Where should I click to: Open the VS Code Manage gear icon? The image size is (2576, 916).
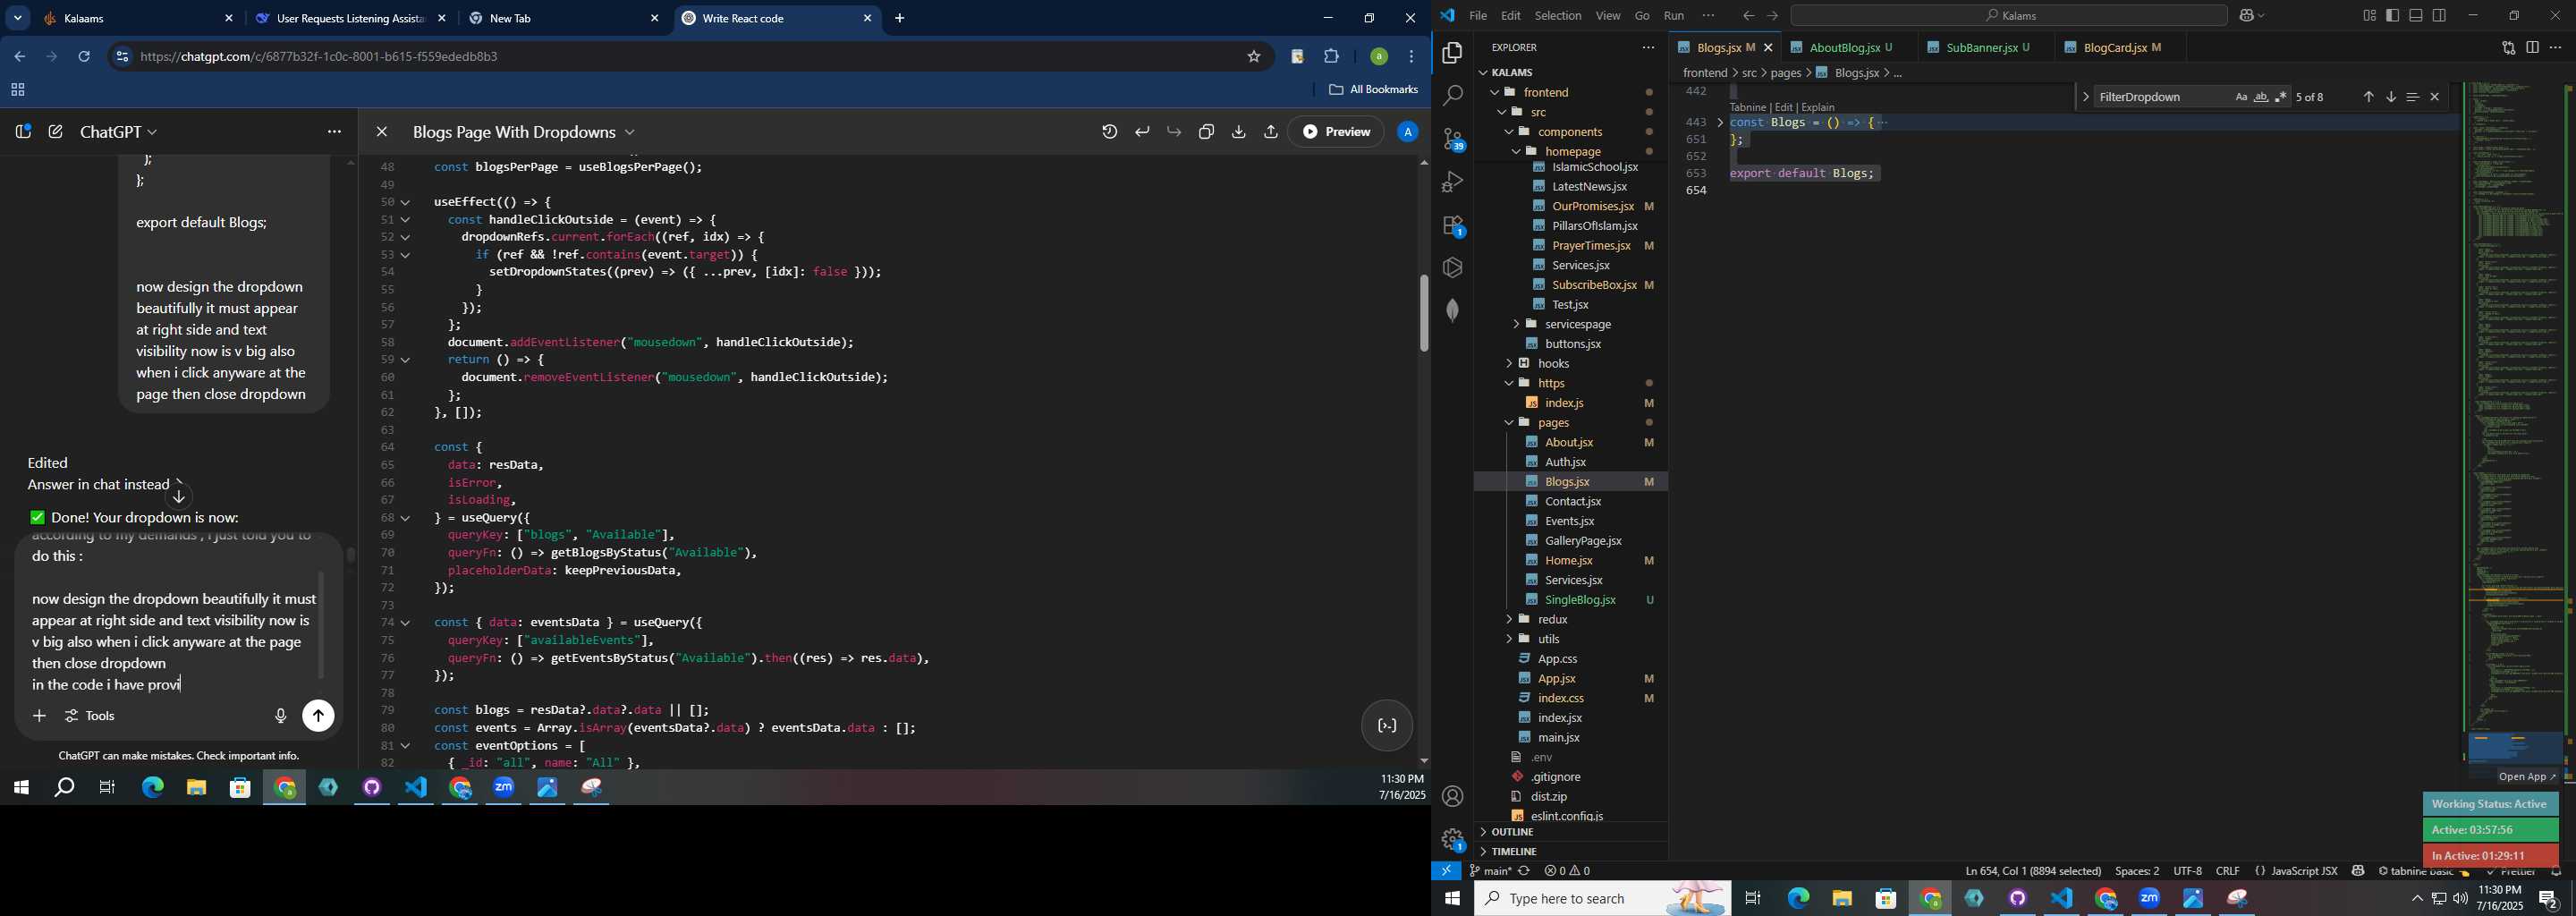[1452, 839]
